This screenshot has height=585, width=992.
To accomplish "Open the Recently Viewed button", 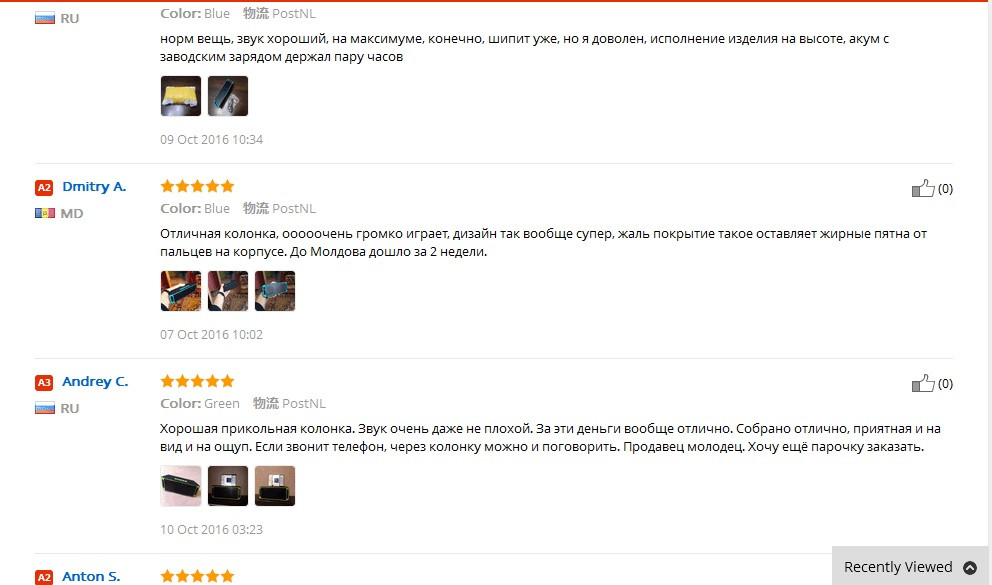I will [x=911, y=567].
